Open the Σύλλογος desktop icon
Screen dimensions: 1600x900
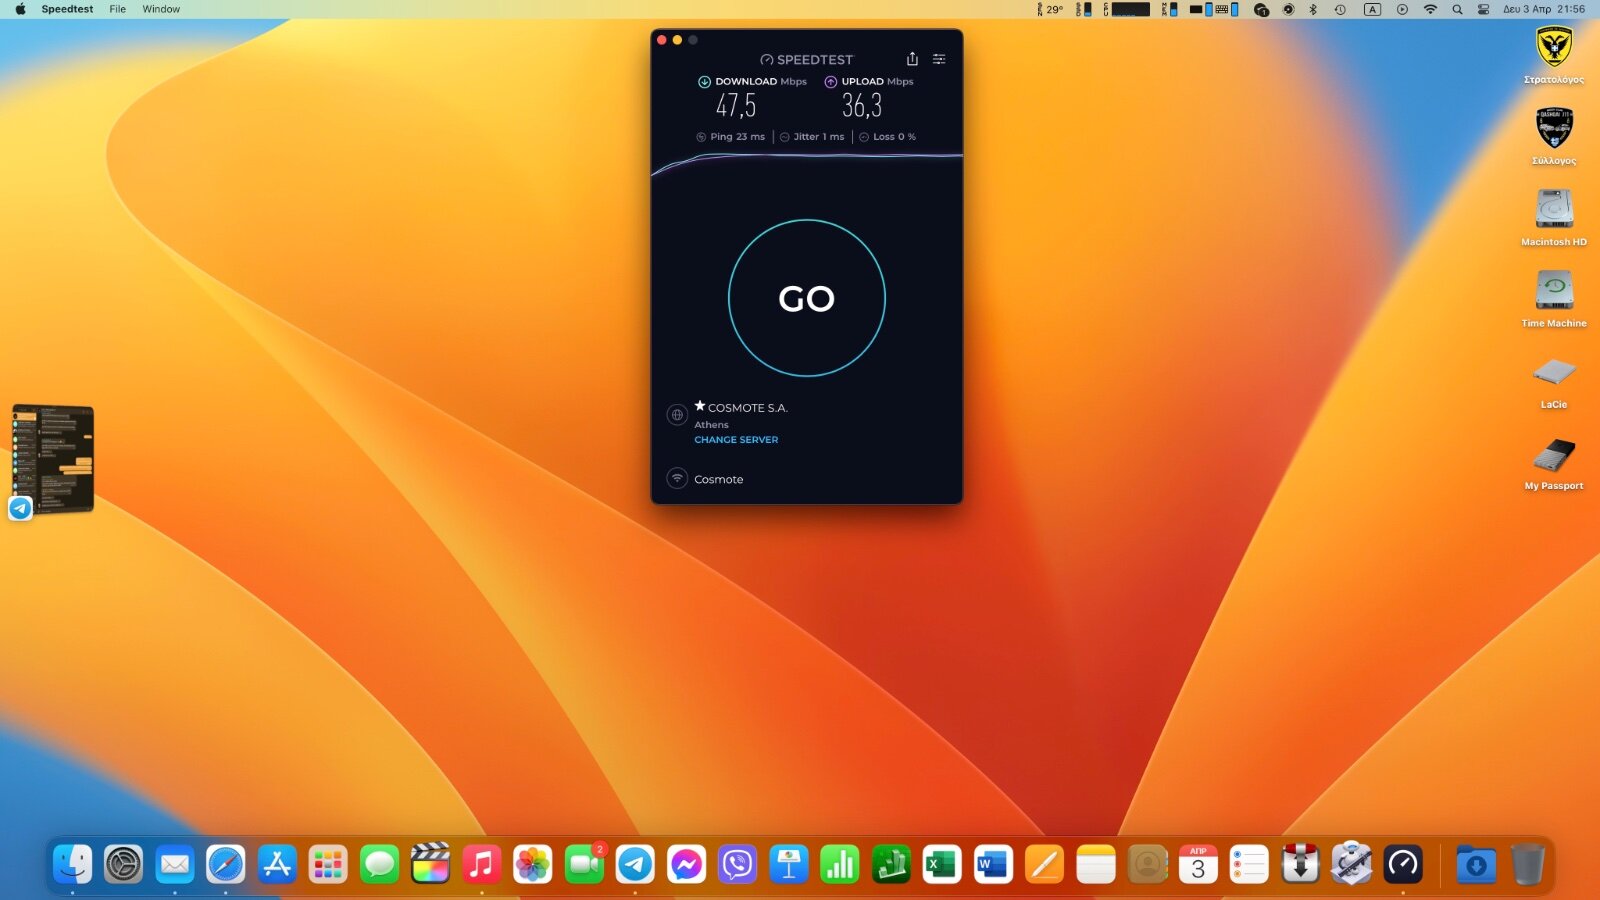(x=1554, y=136)
